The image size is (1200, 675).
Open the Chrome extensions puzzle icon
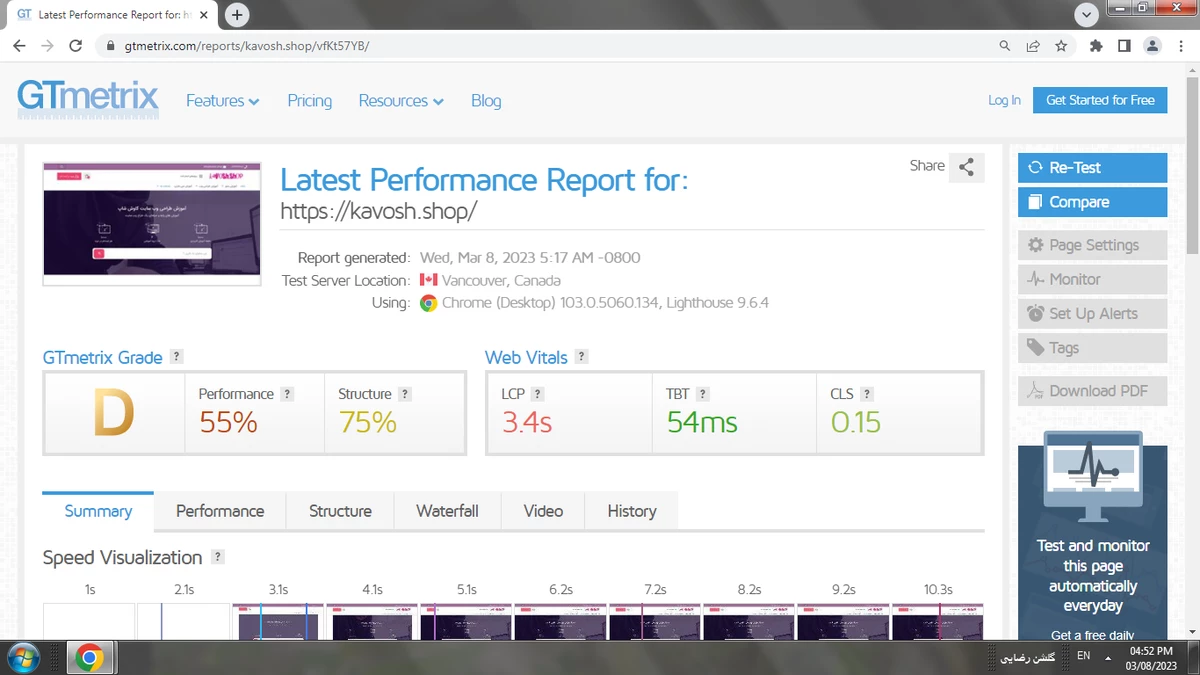[x=1096, y=46]
